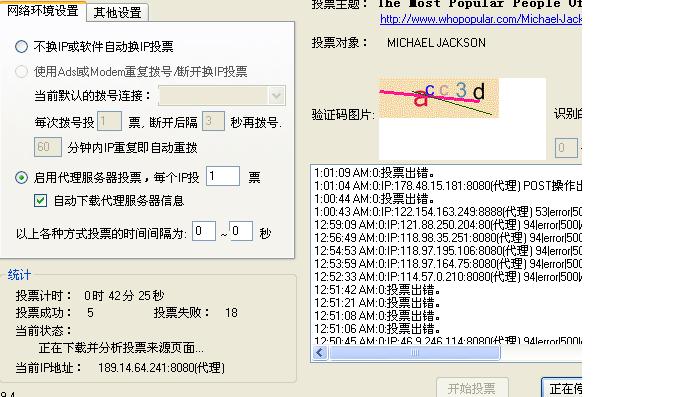Viewport: 683px width, 397px height.
Task: Click the 开始投票 button
Action: (472, 387)
